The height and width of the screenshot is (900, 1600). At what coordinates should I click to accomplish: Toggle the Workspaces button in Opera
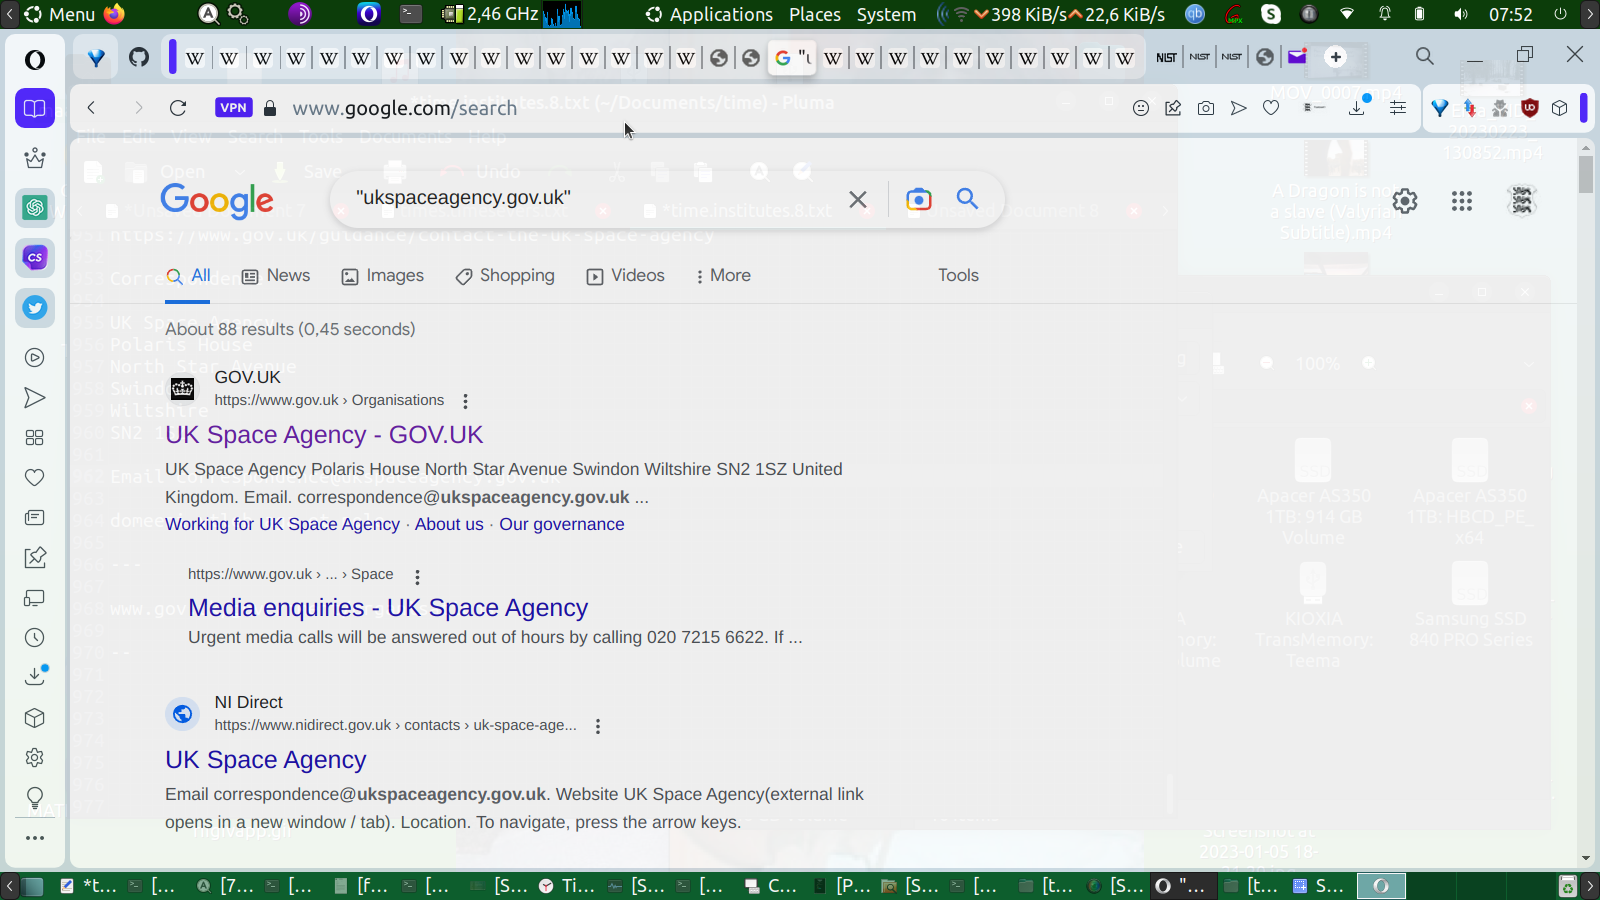(x=35, y=108)
